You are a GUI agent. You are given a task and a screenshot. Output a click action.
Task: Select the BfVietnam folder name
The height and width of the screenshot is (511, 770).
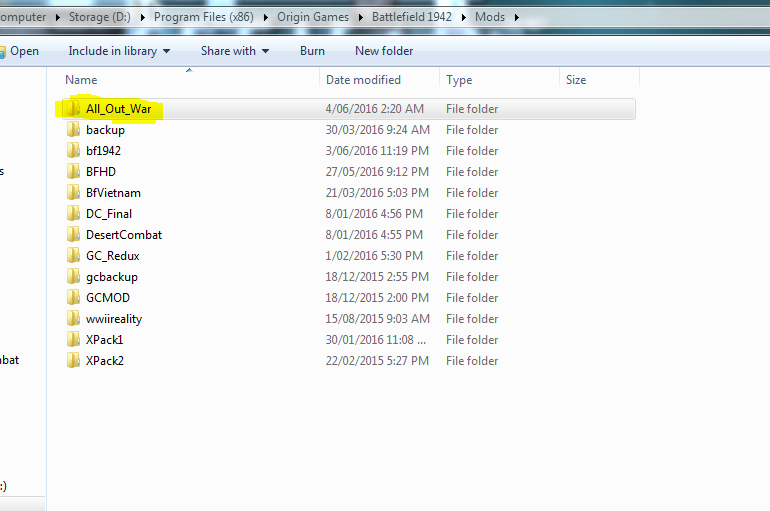coord(113,193)
